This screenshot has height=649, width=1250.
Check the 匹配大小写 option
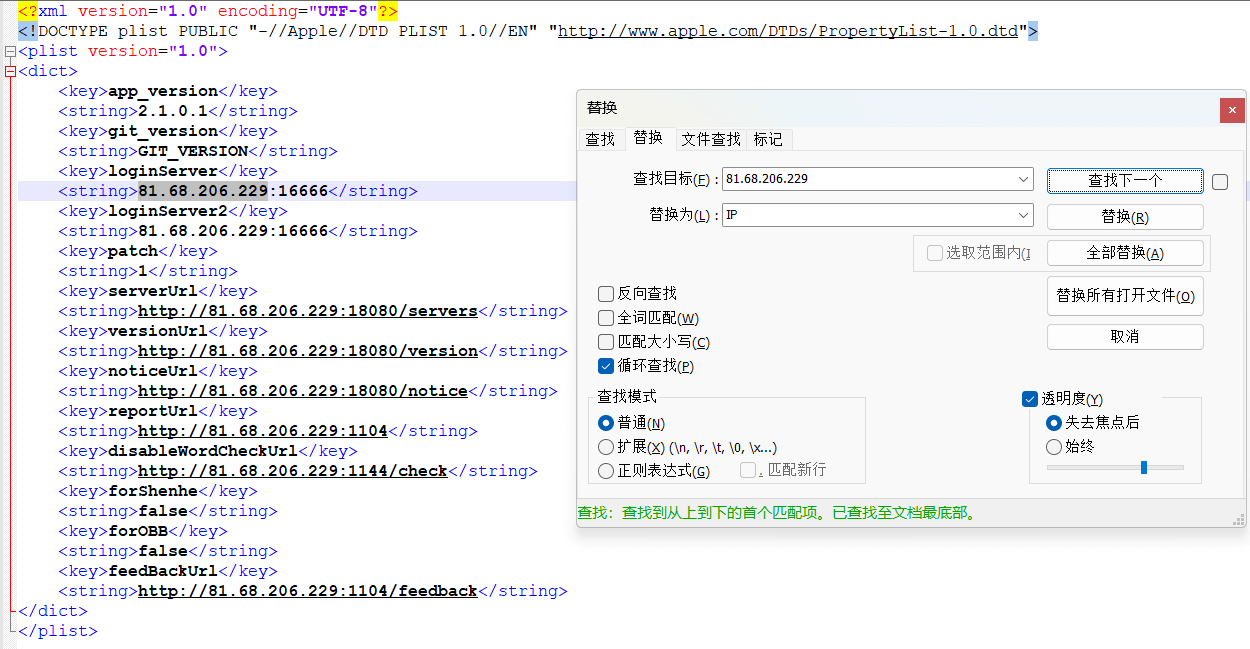(606, 342)
